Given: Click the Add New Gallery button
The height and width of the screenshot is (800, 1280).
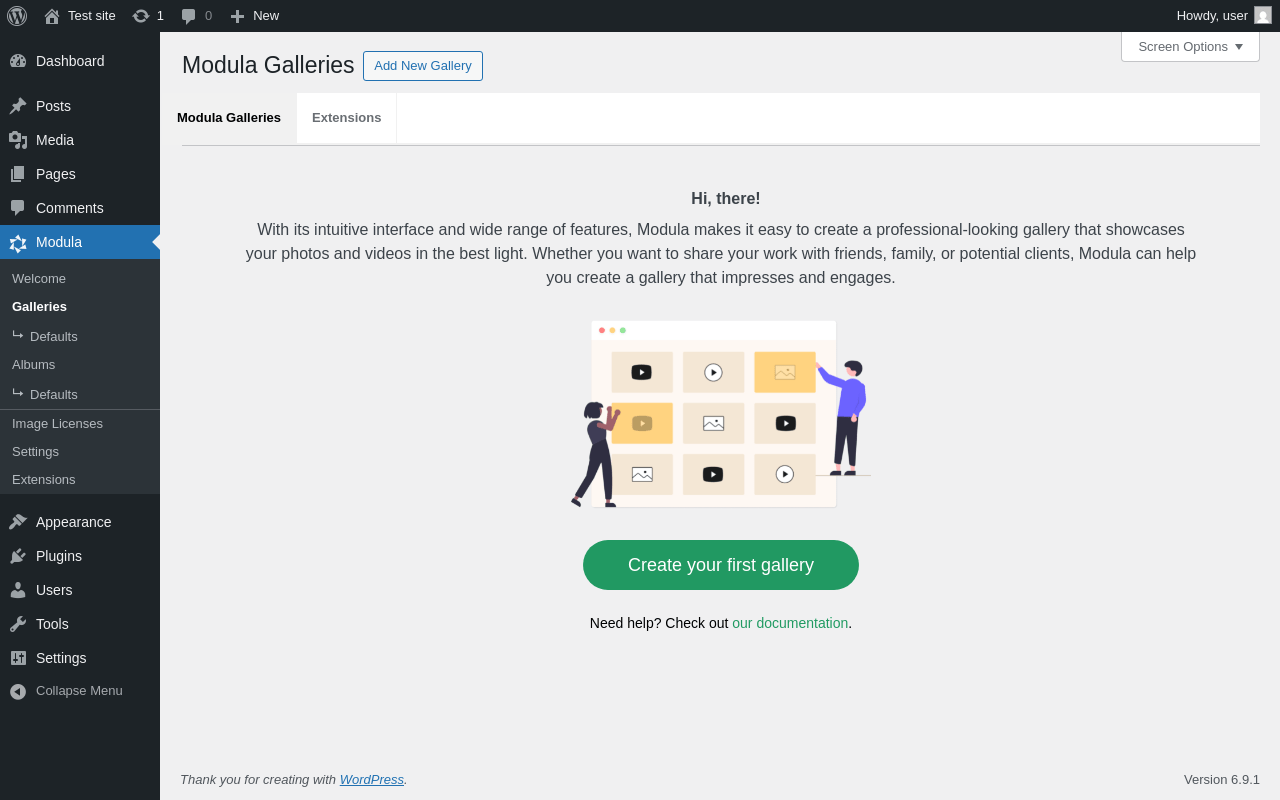Looking at the screenshot, I should (423, 66).
